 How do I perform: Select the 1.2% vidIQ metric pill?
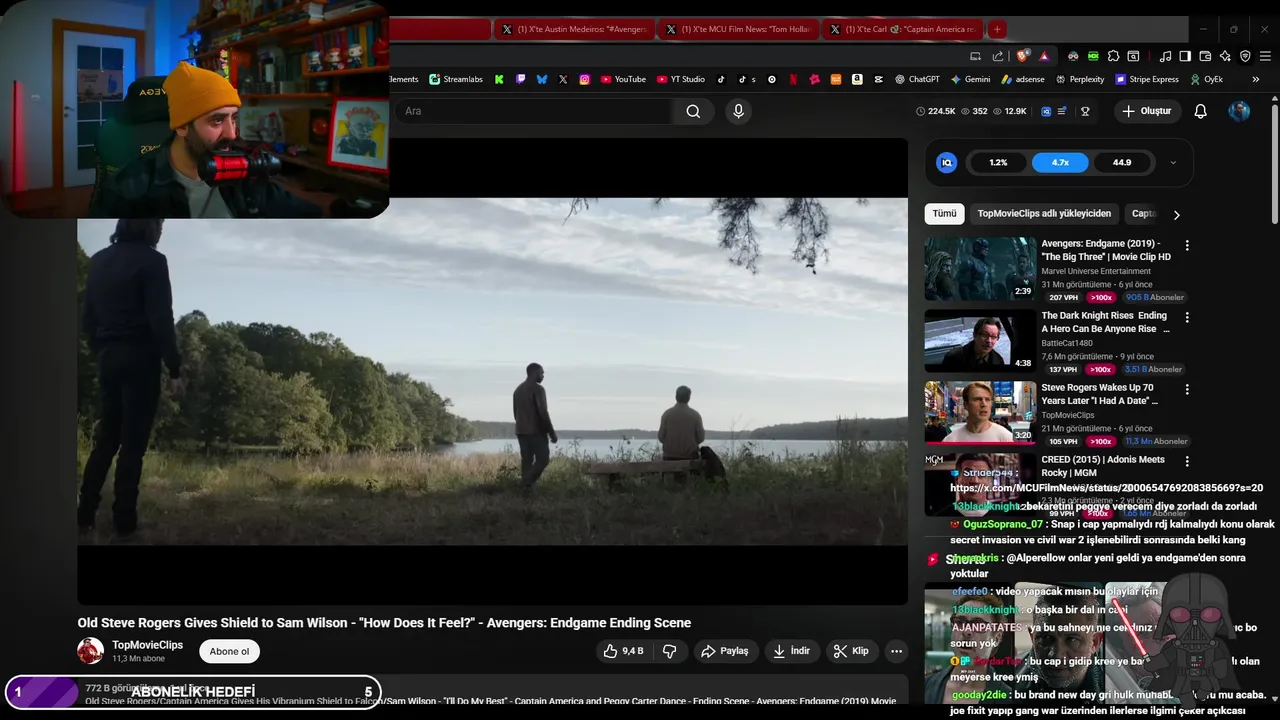pyautogui.click(x=998, y=162)
